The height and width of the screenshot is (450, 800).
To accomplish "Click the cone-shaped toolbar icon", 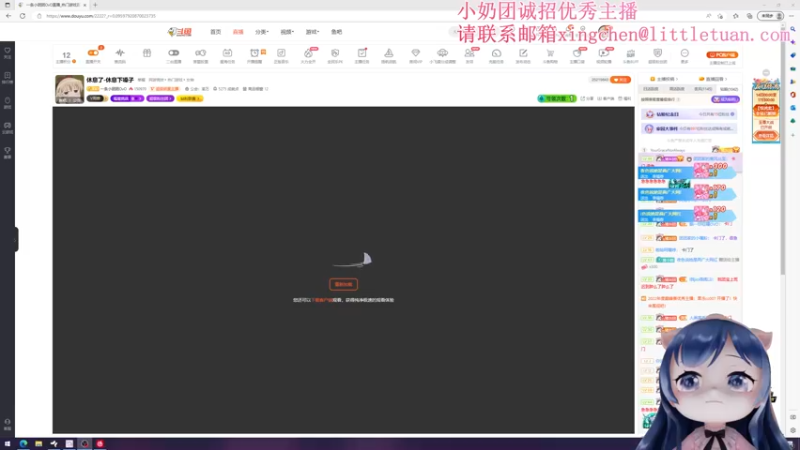I will click(x=389, y=53).
